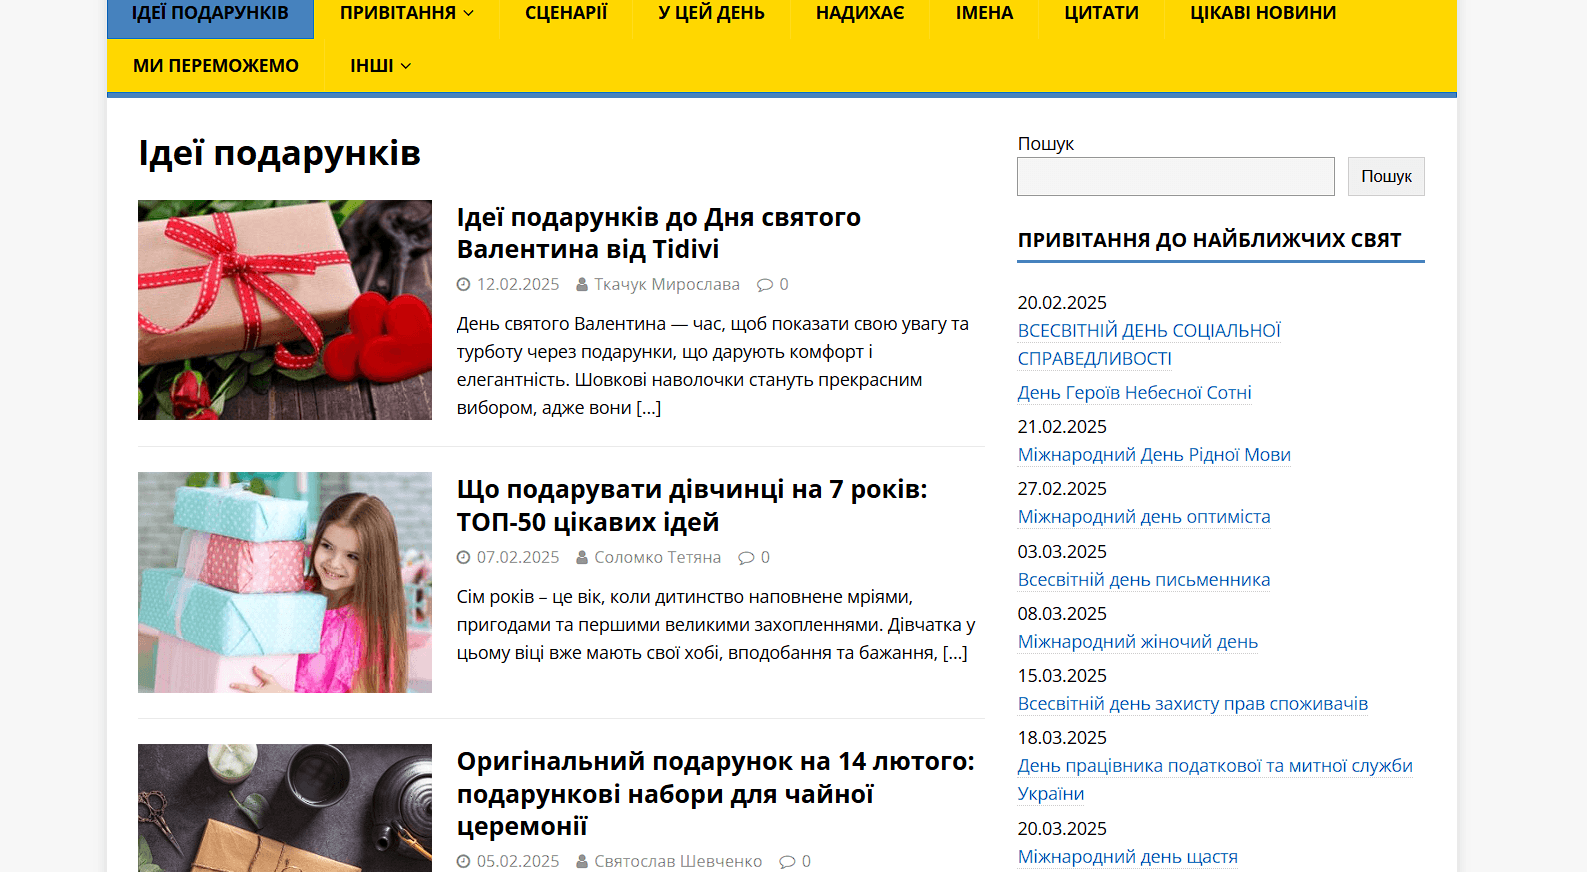Focus the Пошук search input field
Image resolution: width=1587 pixels, height=872 pixels.
click(1176, 176)
